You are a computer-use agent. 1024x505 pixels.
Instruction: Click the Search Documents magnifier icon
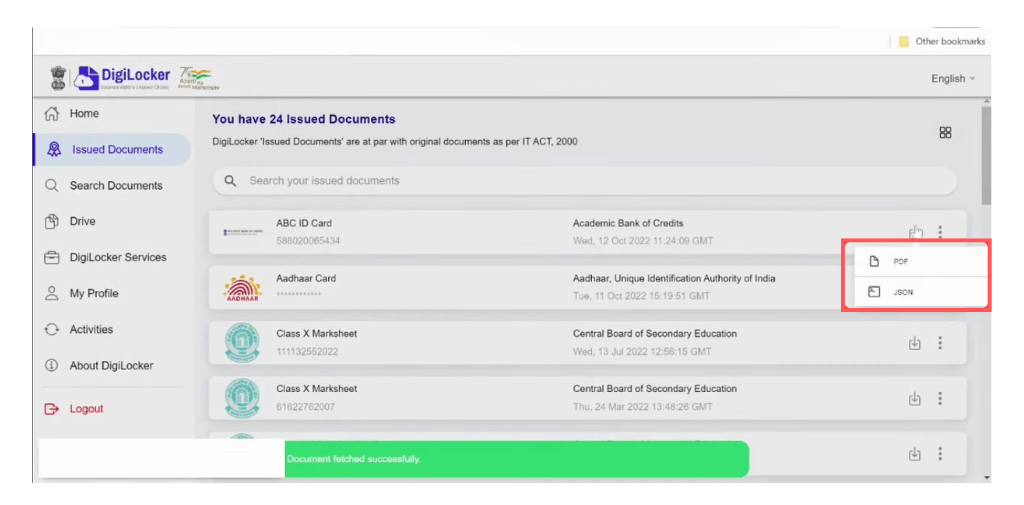click(x=52, y=186)
